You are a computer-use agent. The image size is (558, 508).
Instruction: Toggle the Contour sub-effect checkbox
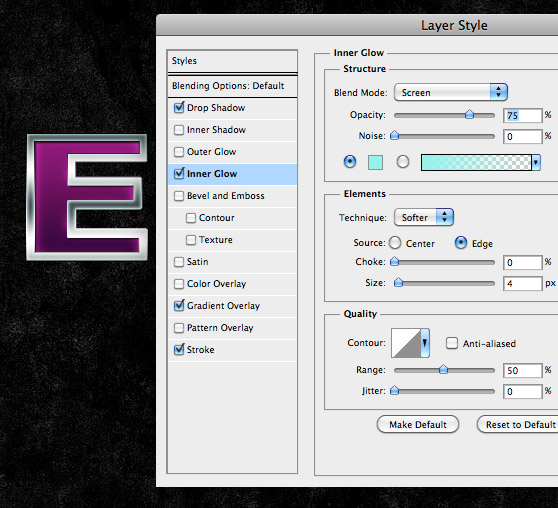[x=191, y=218]
